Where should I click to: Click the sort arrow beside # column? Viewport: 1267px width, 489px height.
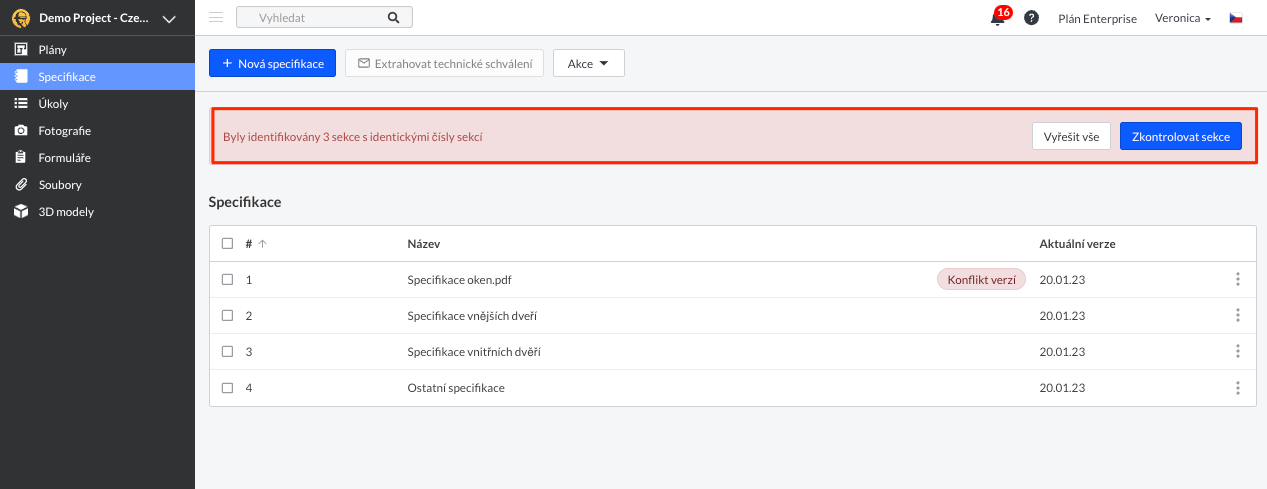coord(263,244)
